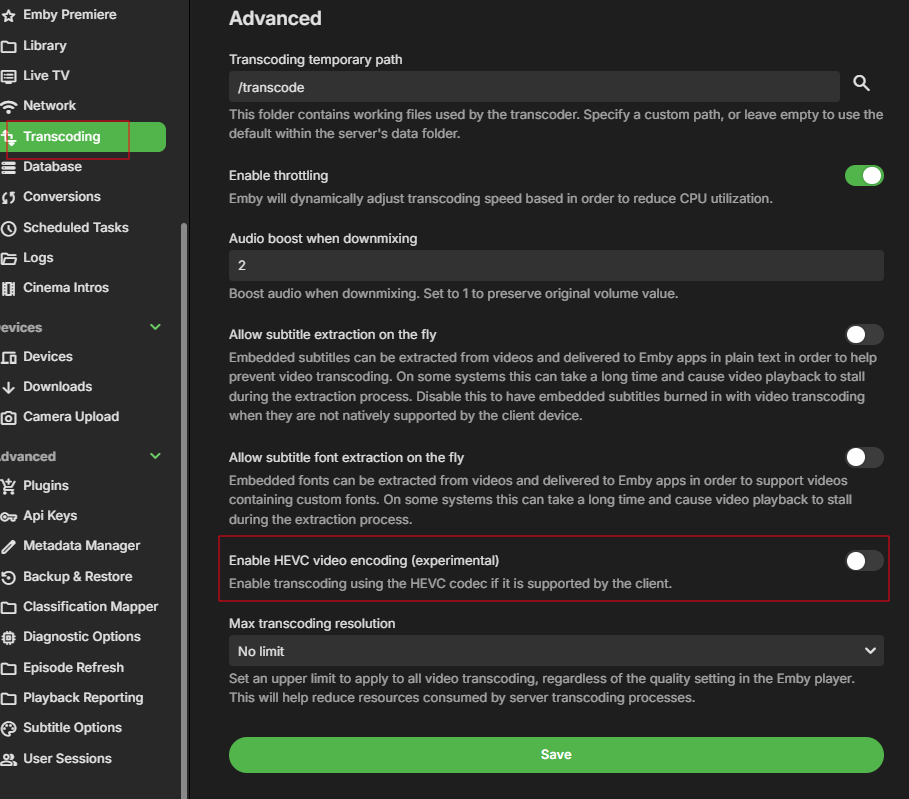Click the search icon beside transcoding path
The image size is (909, 799).
pyautogui.click(x=861, y=83)
